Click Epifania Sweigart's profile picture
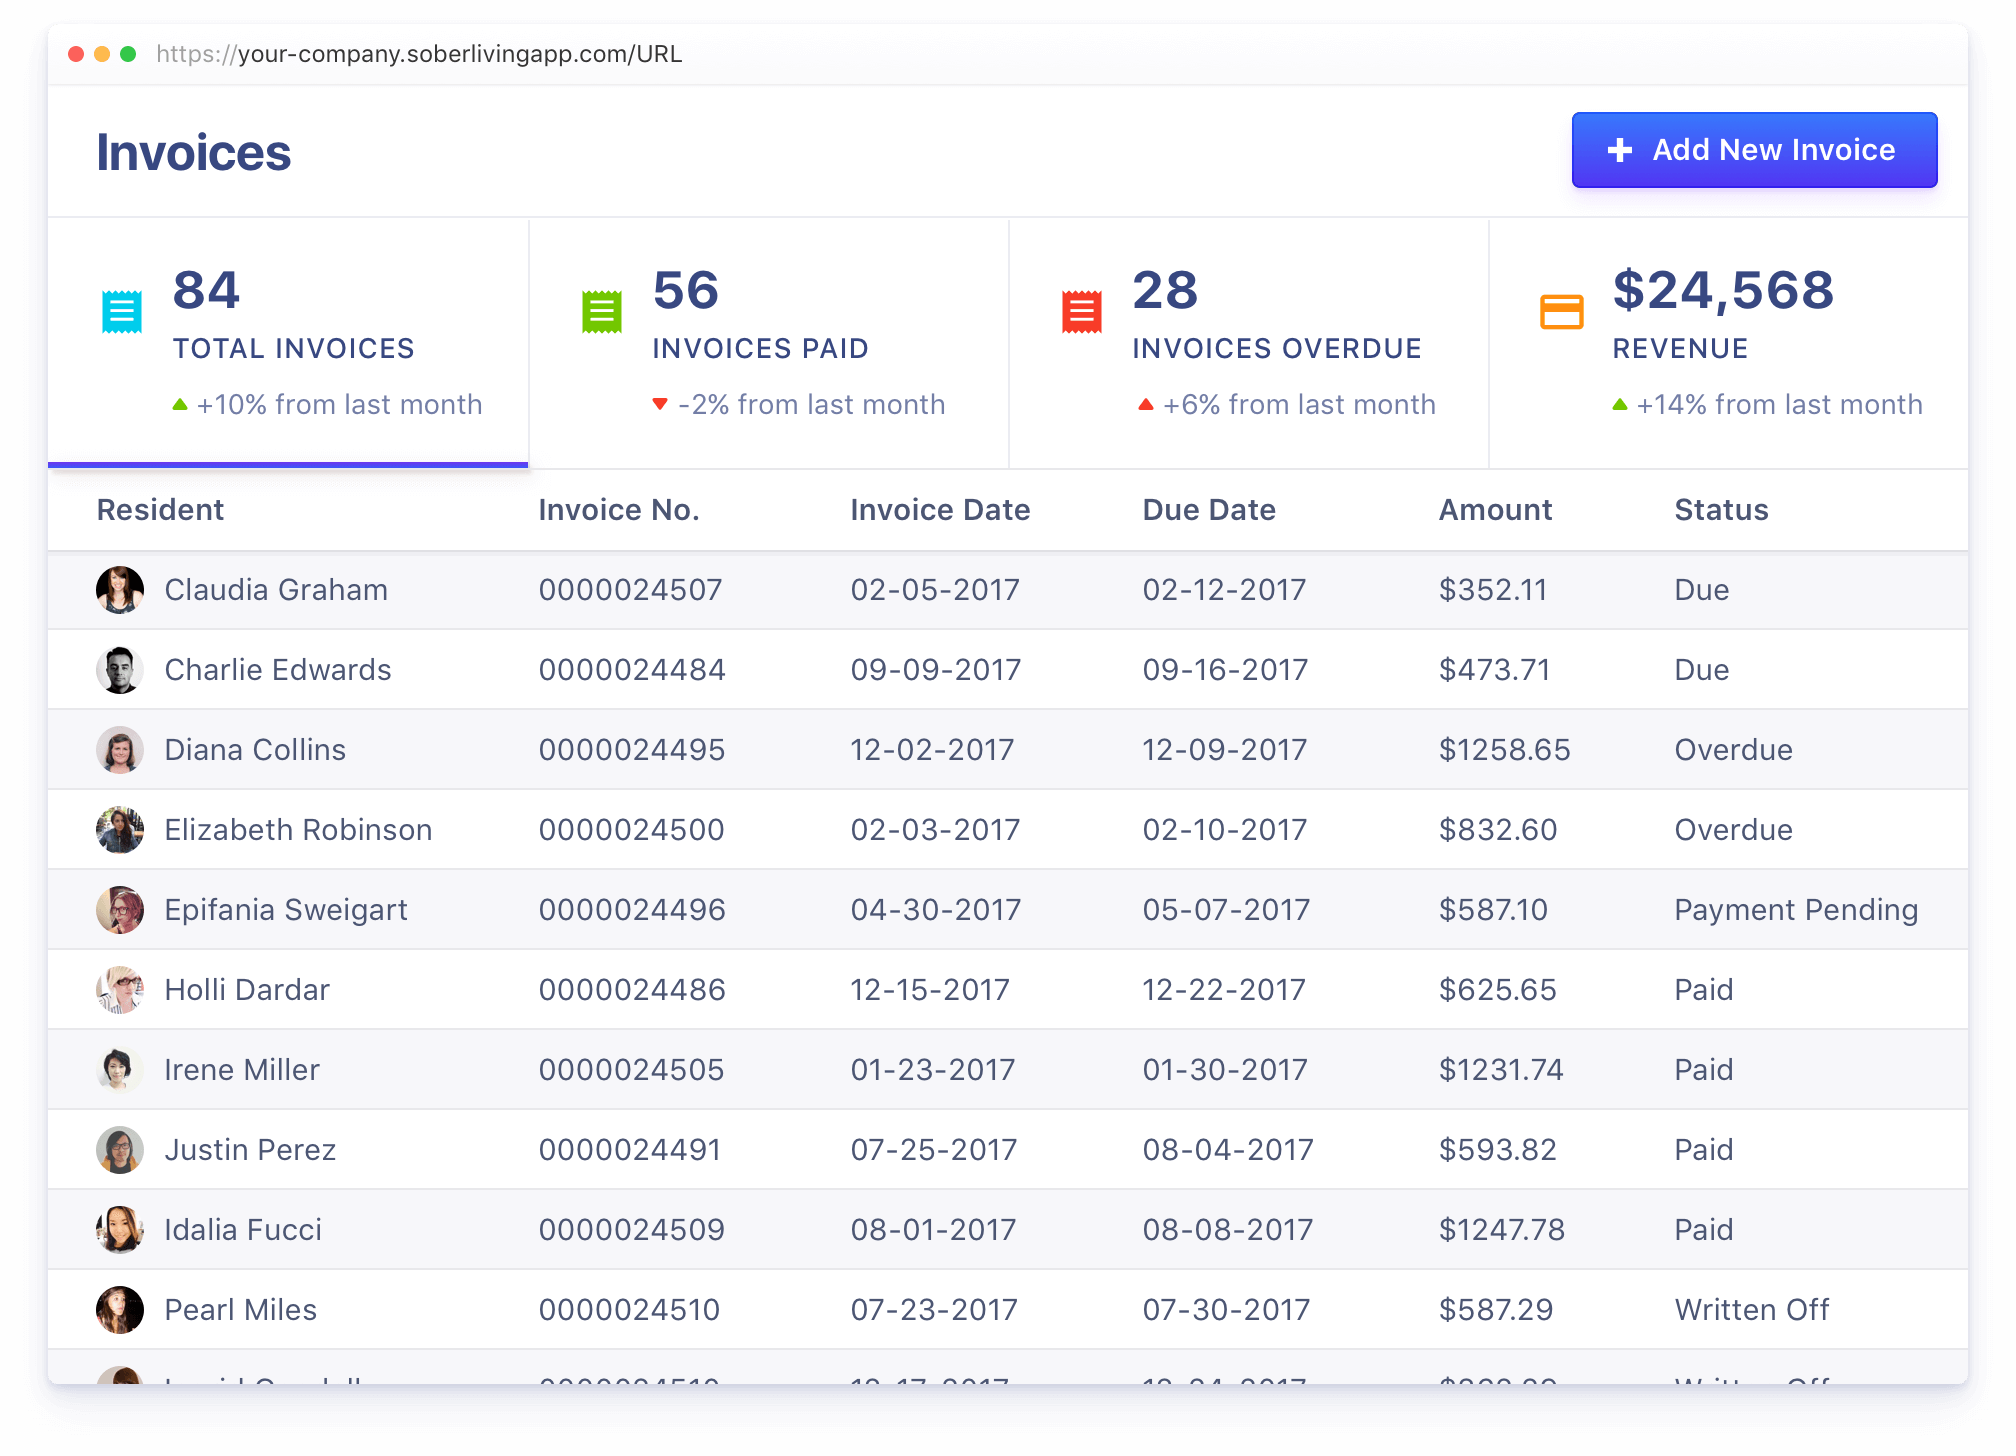 pyautogui.click(x=120, y=910)
